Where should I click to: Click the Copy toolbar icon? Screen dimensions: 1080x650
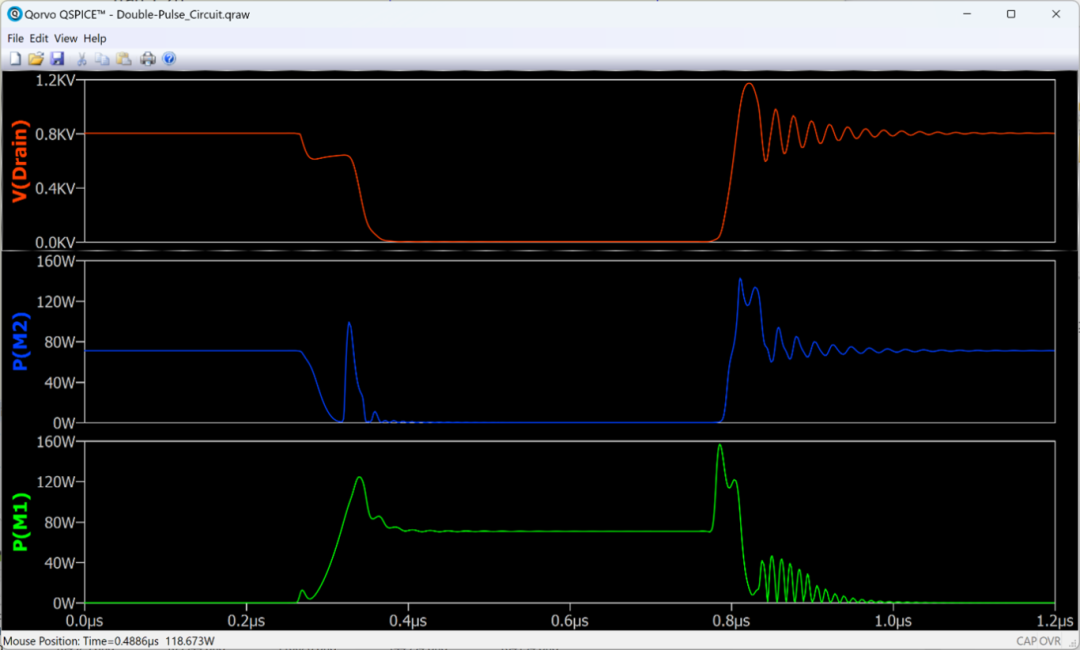[x=102, y=59]
